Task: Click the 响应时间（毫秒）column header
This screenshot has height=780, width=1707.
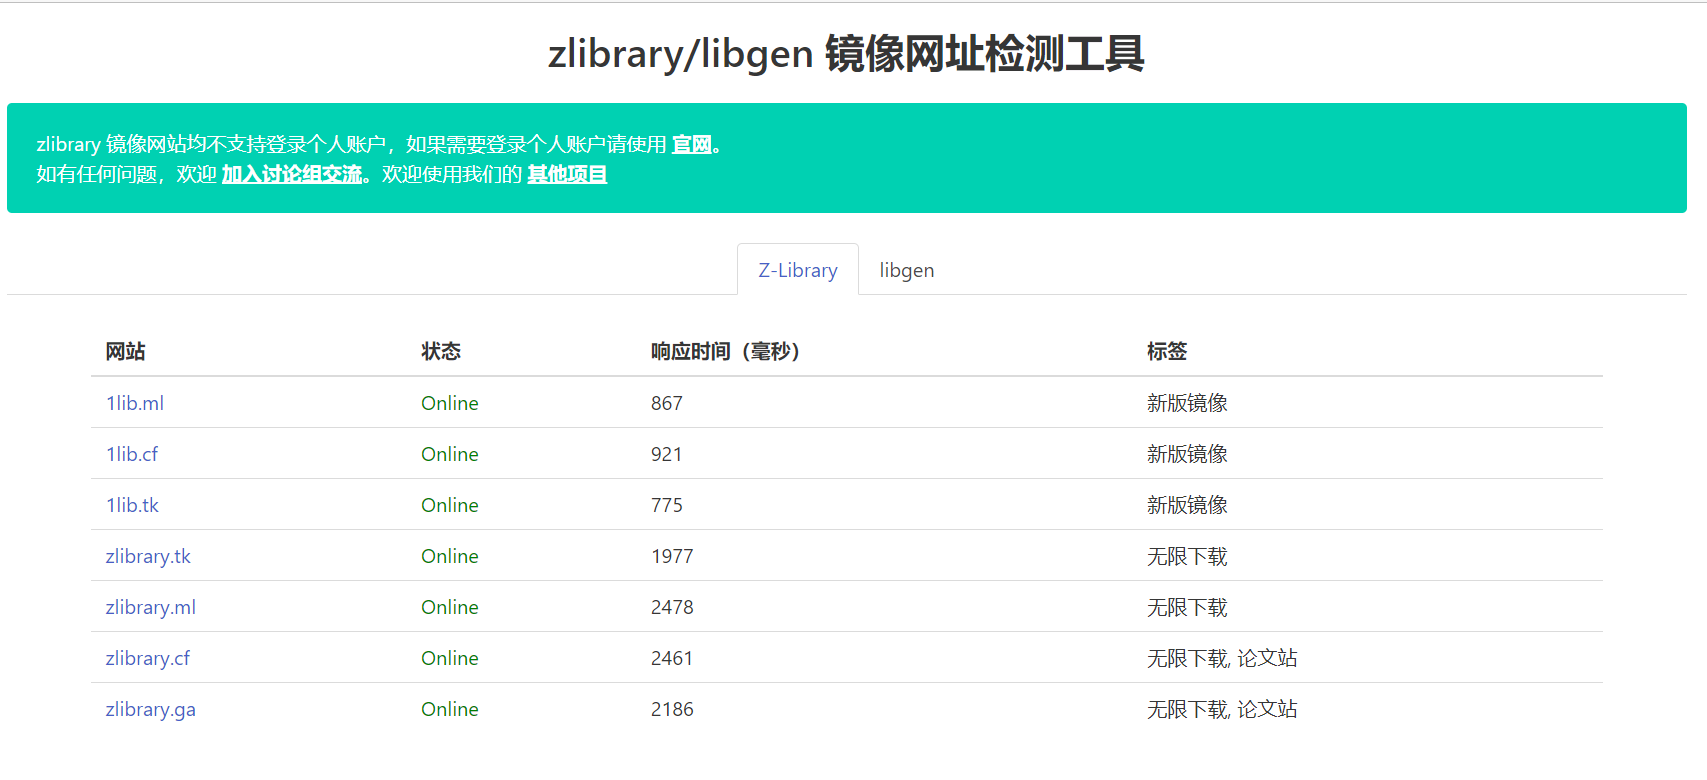Action: pyautogui.click(x=726, y=351)
